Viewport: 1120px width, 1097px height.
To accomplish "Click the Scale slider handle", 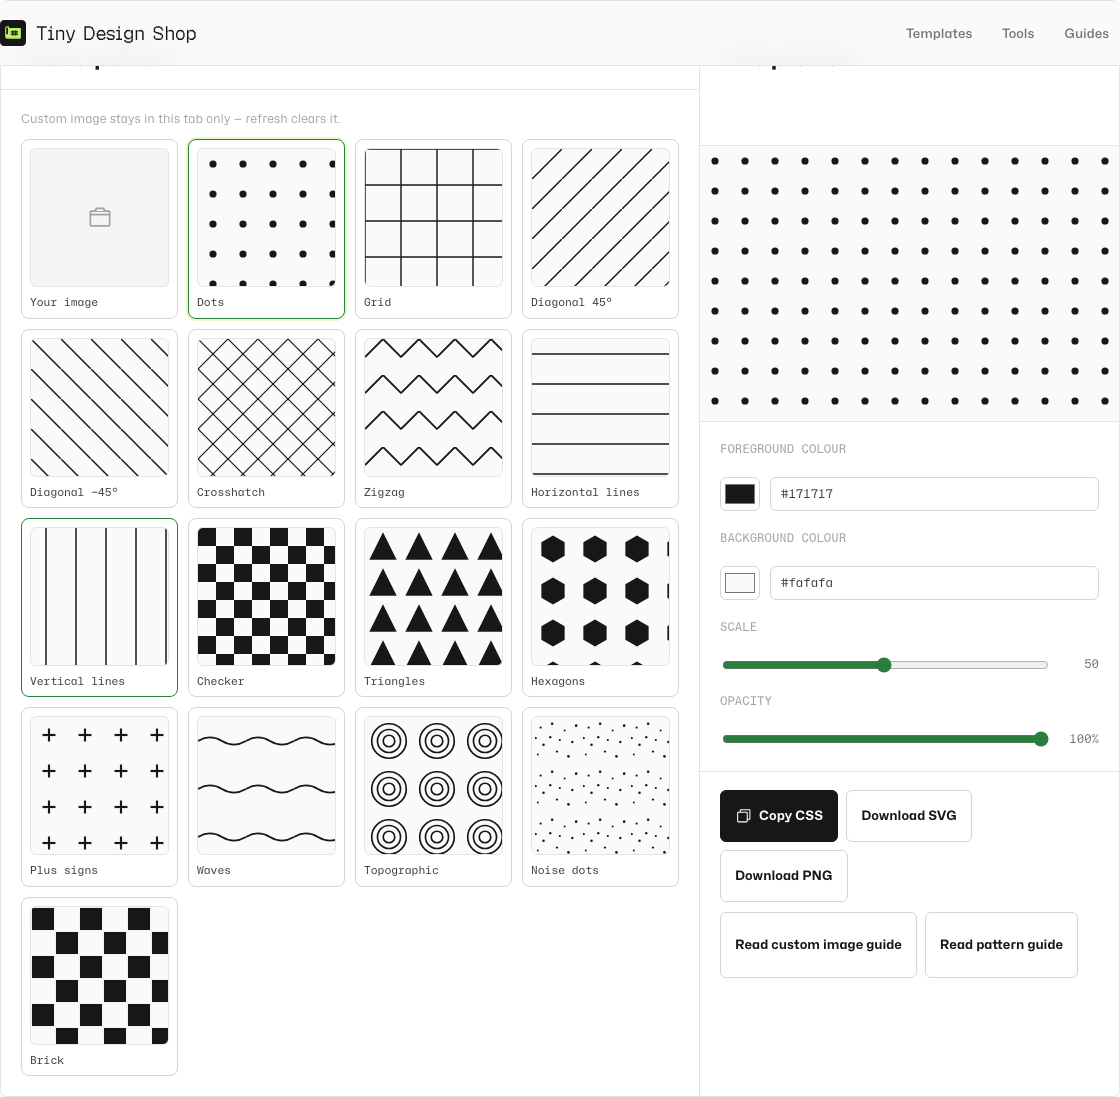I will (884, 665).
